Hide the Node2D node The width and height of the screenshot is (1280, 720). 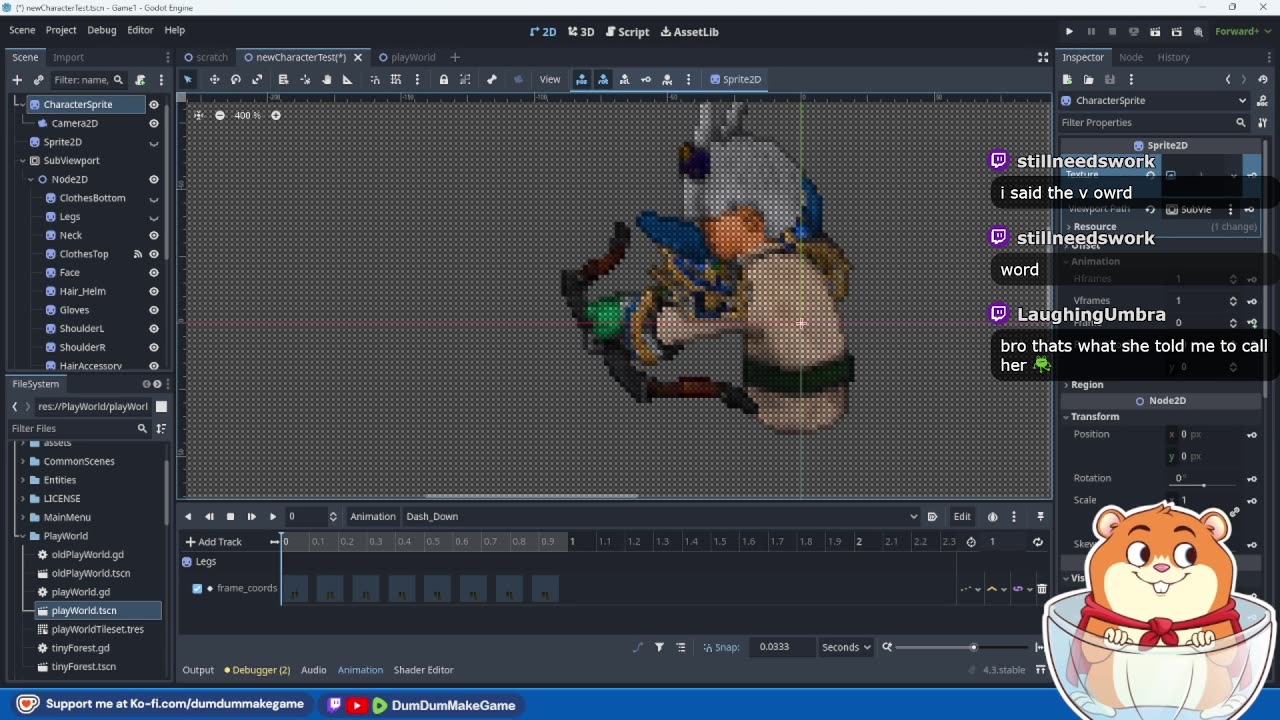pos(154,179)
